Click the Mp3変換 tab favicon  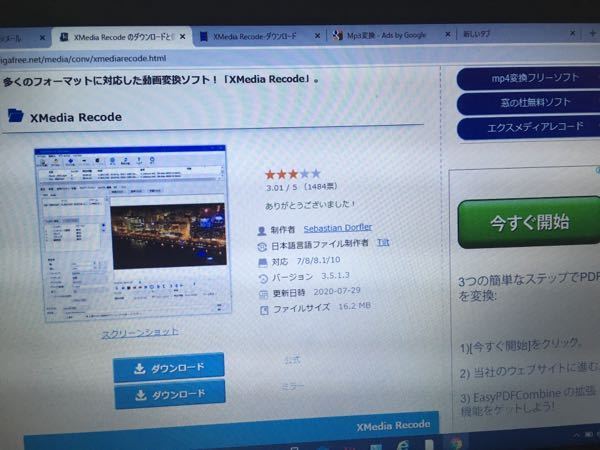[337, 35]
